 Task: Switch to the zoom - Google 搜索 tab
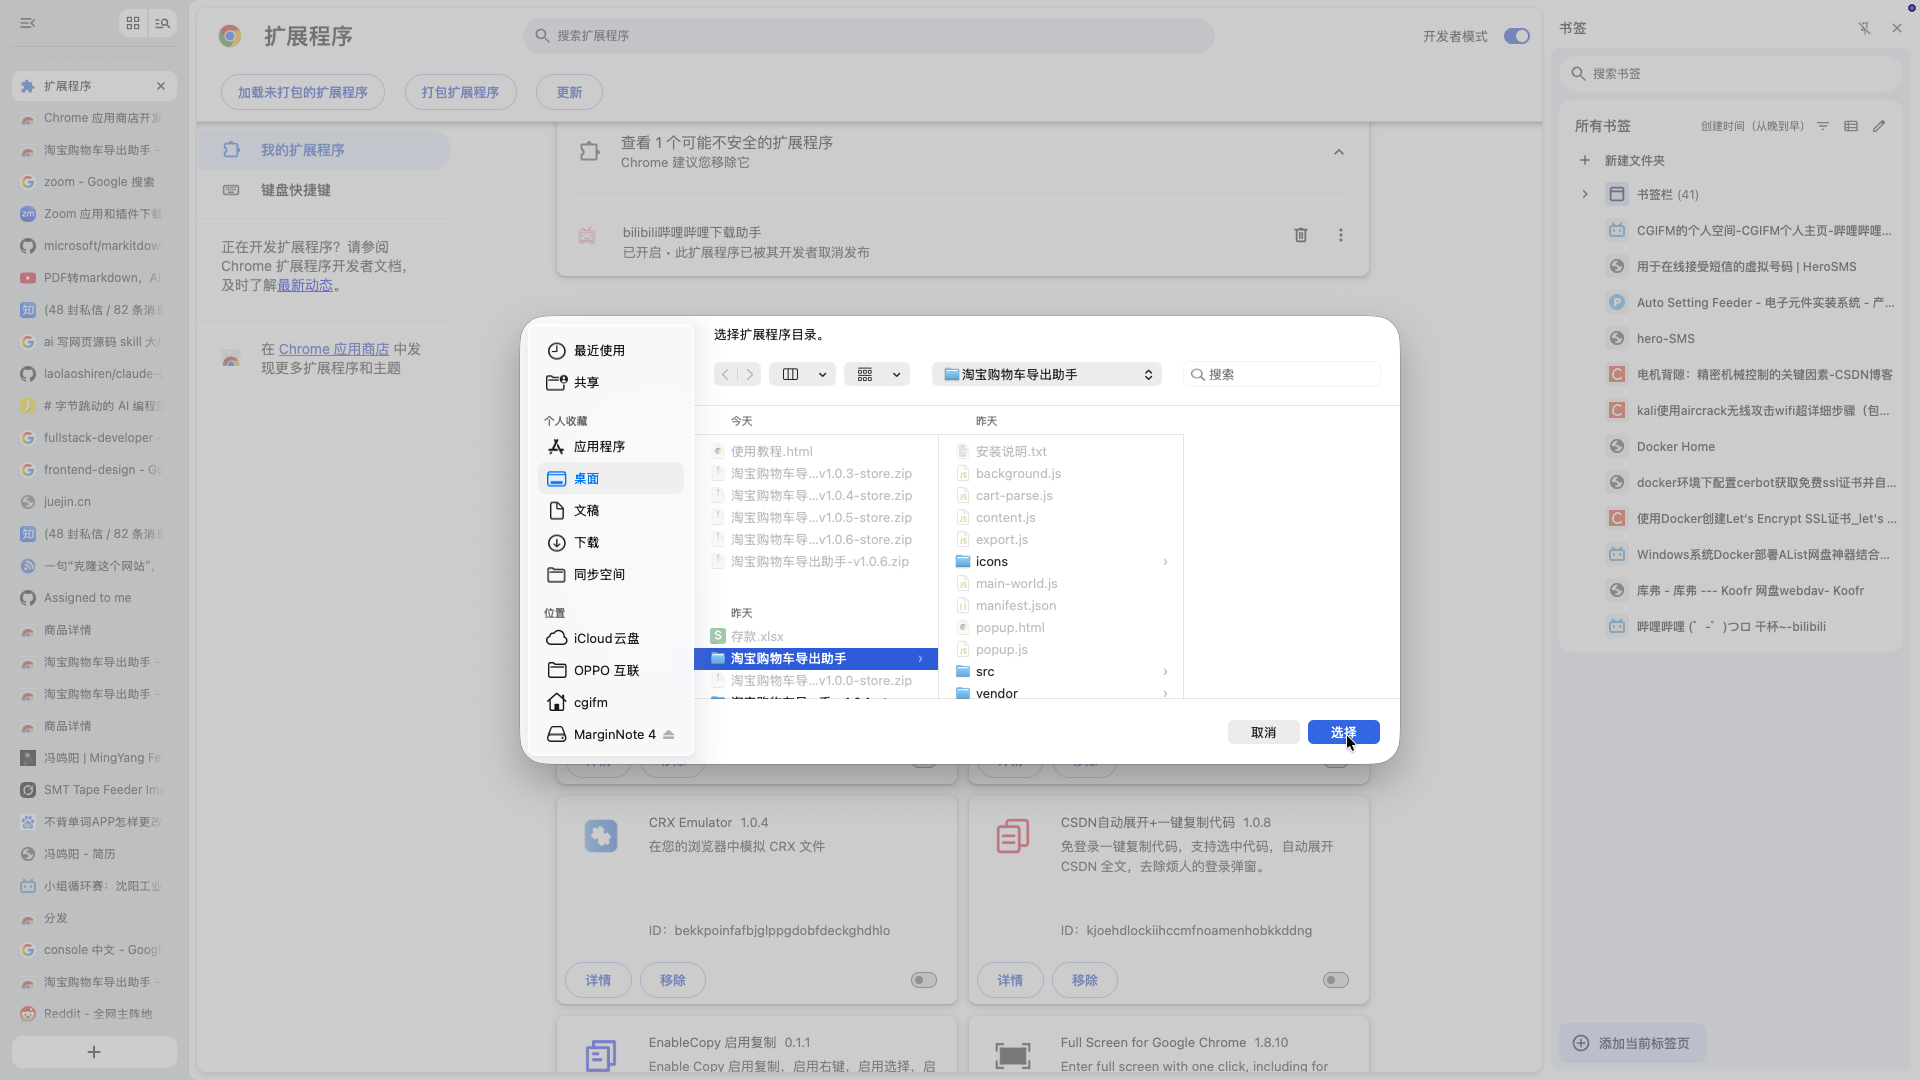coord(94,182)
